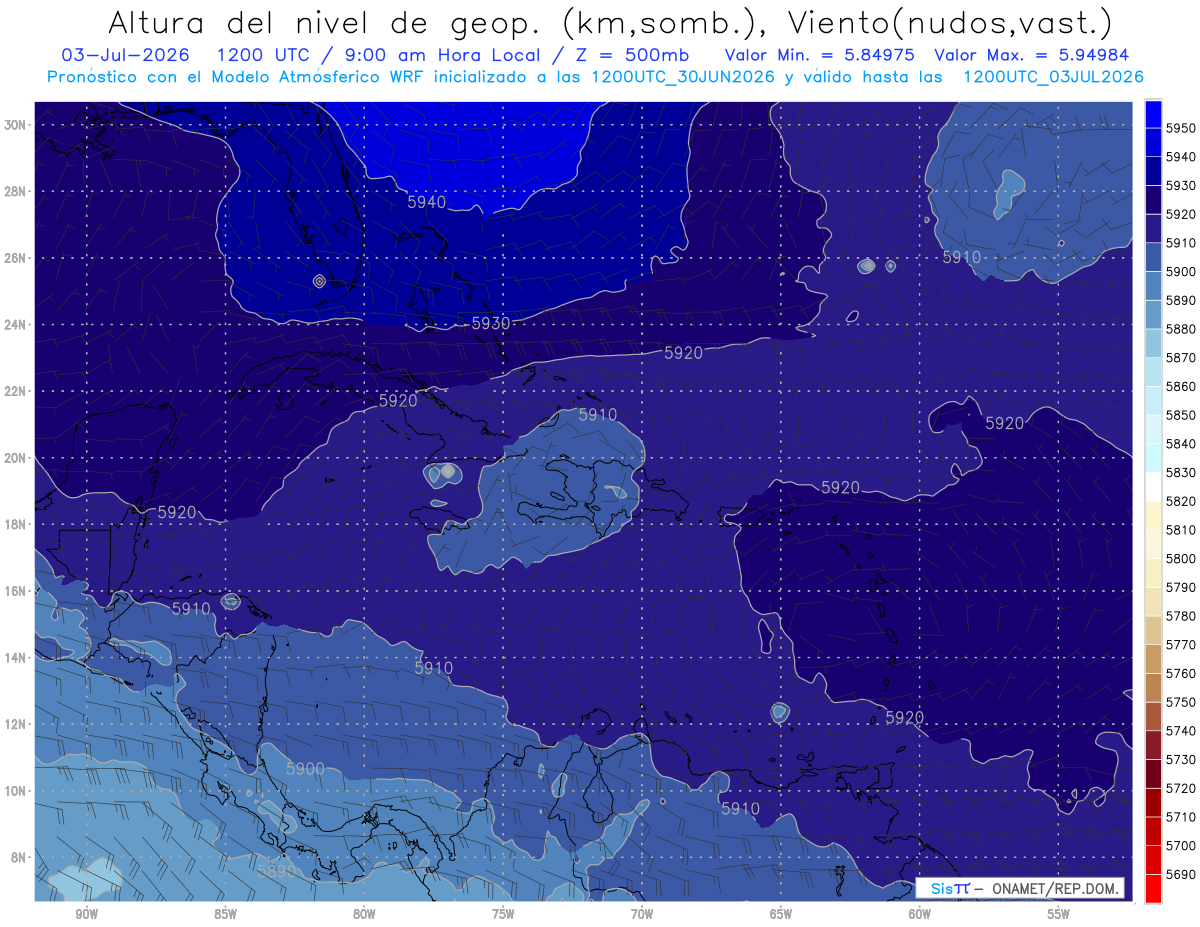Click the 70W longitude axis label
Image resolution: width=1200 pixels, height=927 pixels.
click(642, 914)
